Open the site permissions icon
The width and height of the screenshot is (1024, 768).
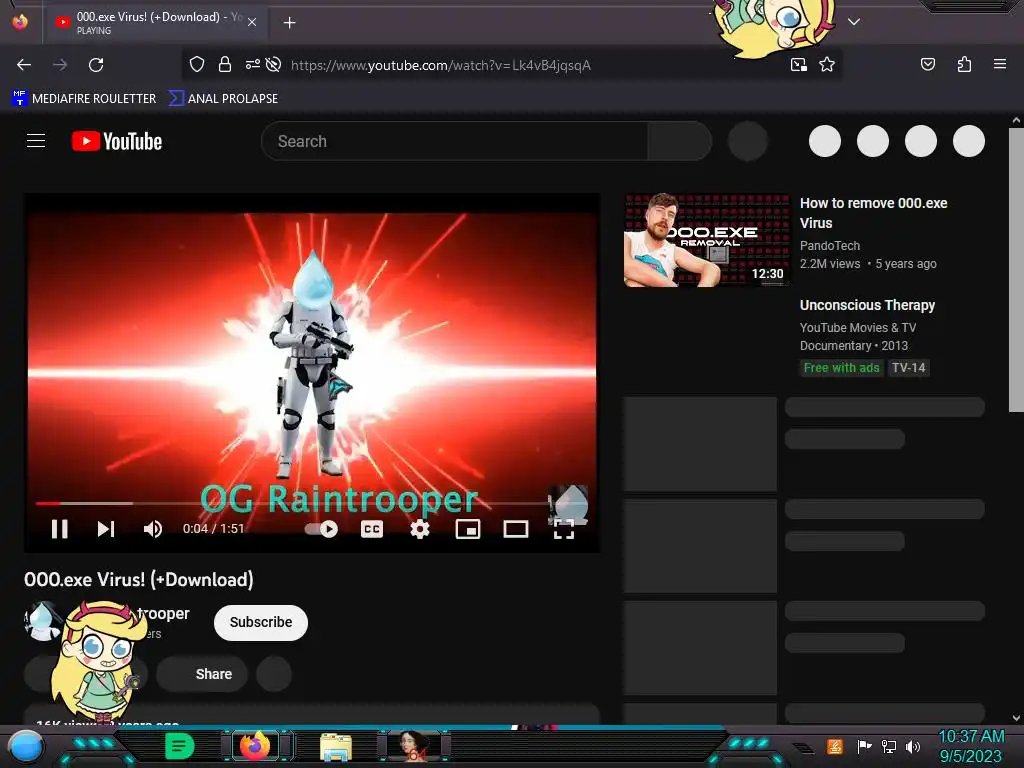(x=253, y=64)
